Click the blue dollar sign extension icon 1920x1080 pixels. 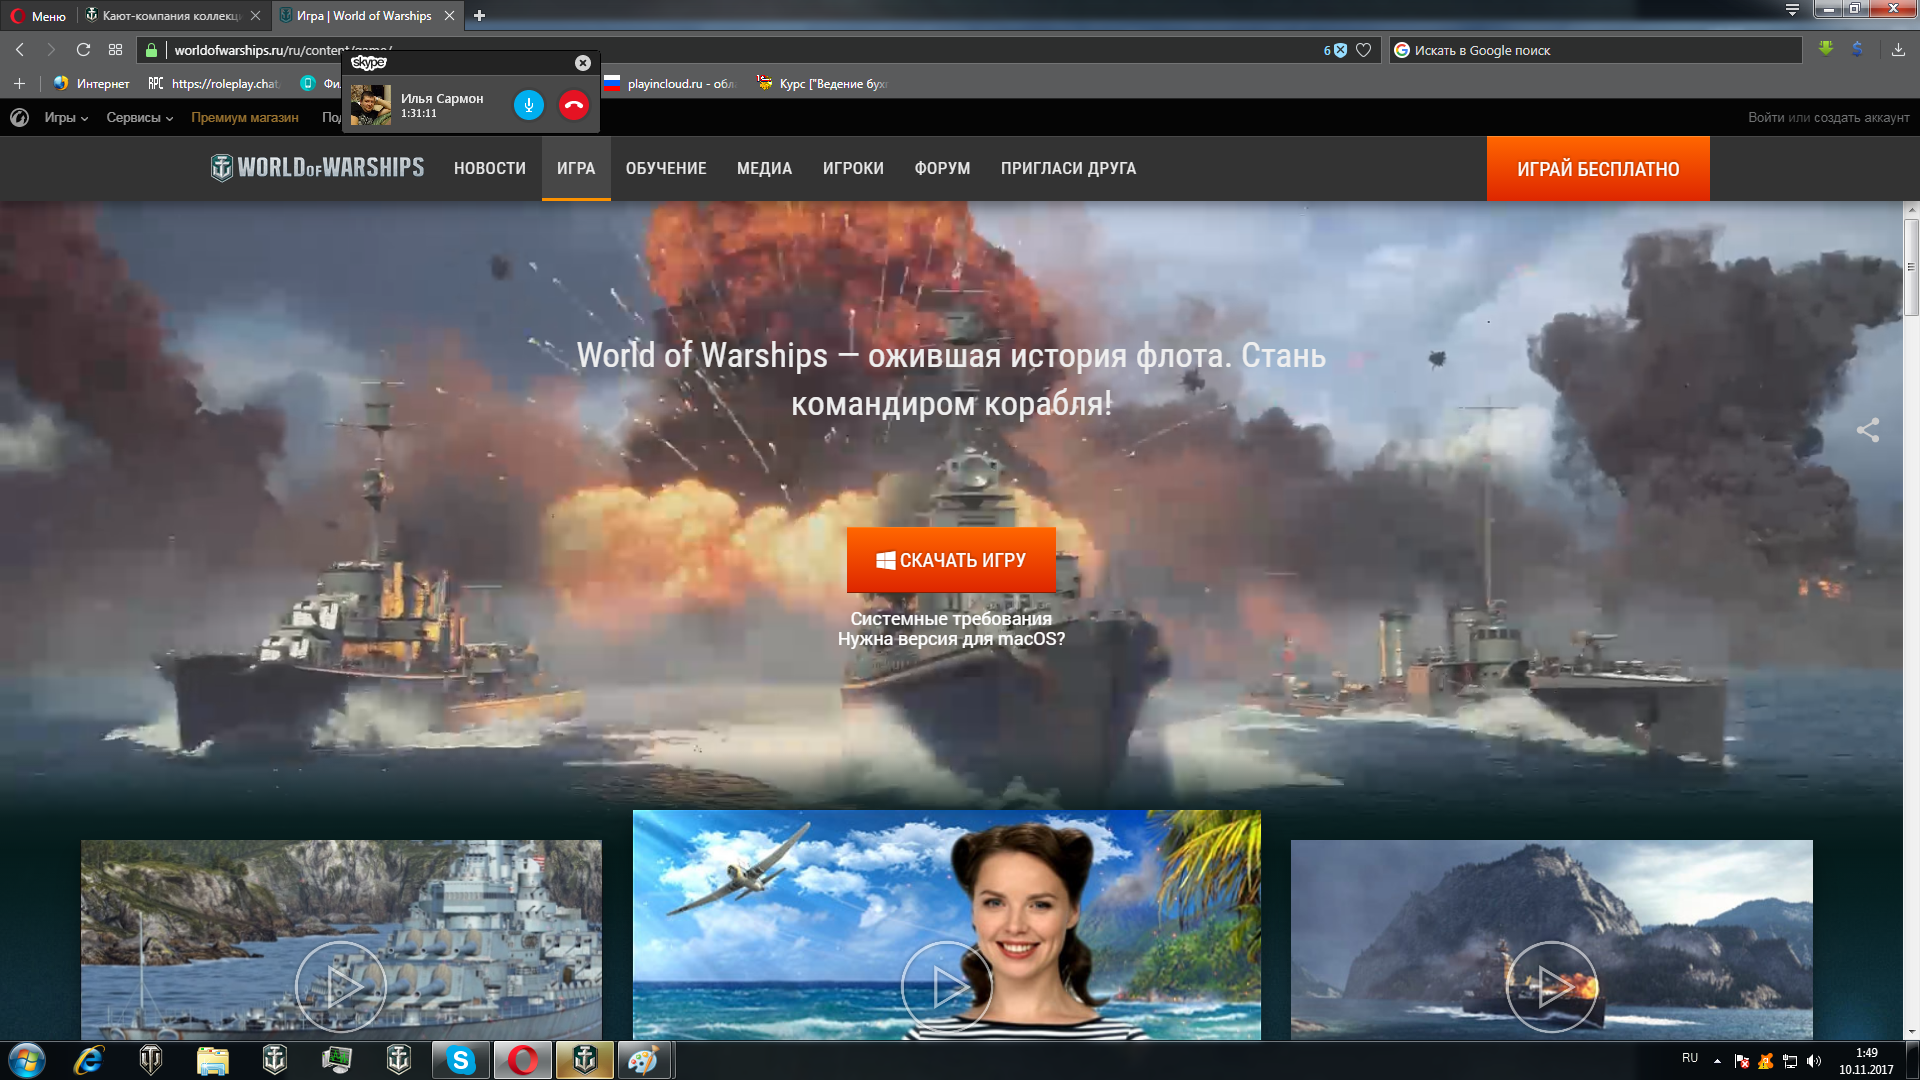[1857, 49]
